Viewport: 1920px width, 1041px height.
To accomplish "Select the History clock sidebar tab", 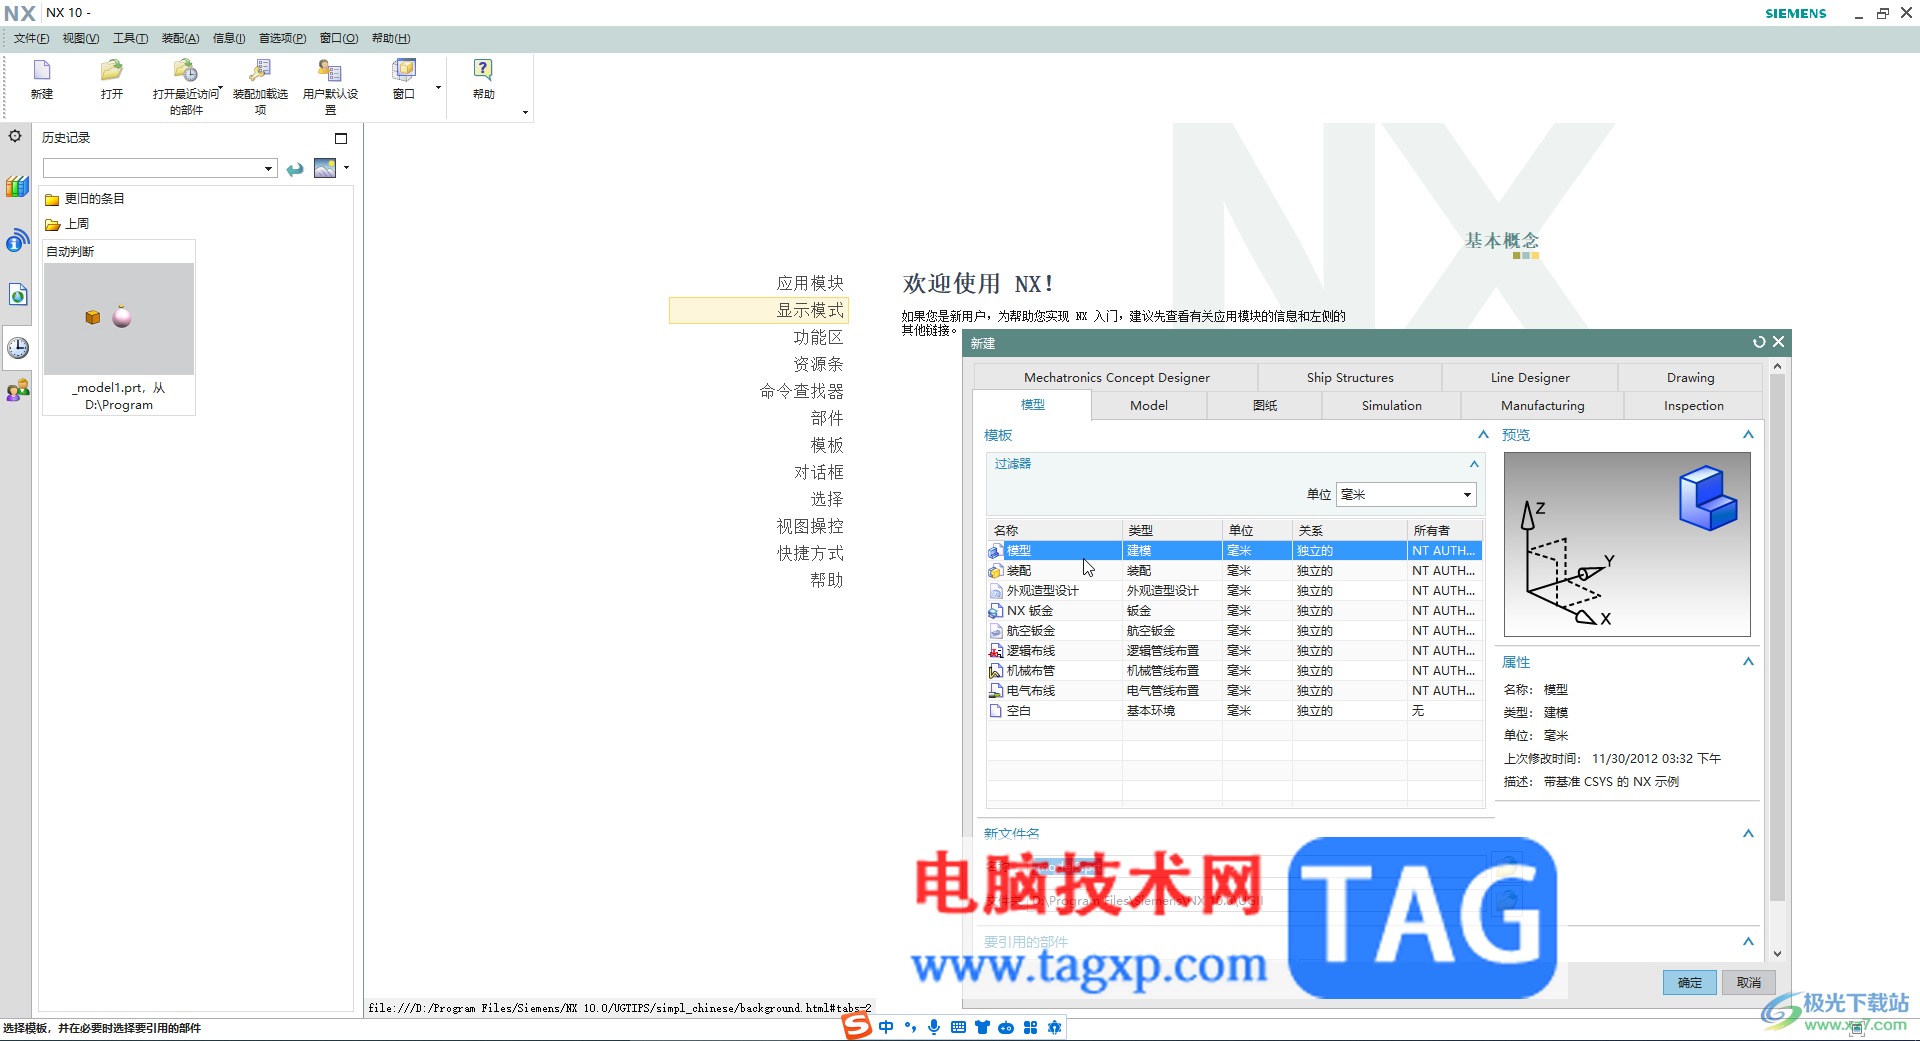I will tap(17, 347).
